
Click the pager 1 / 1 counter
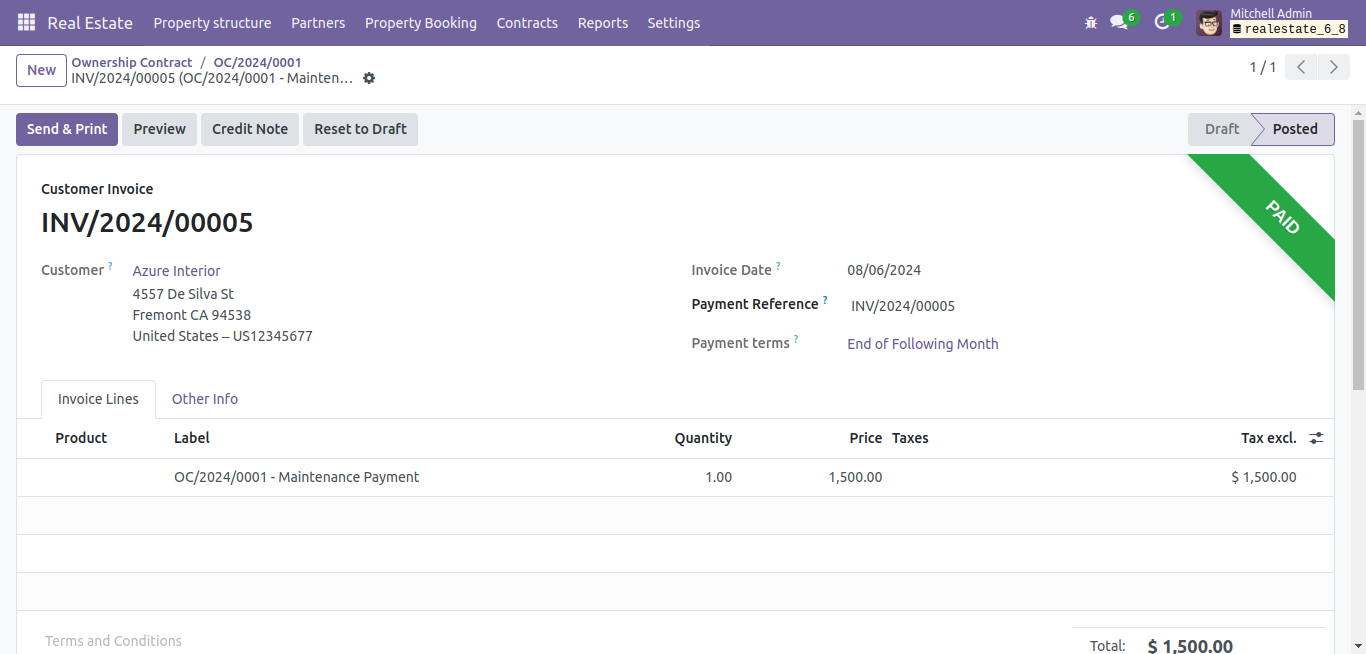pos(1263,67)
